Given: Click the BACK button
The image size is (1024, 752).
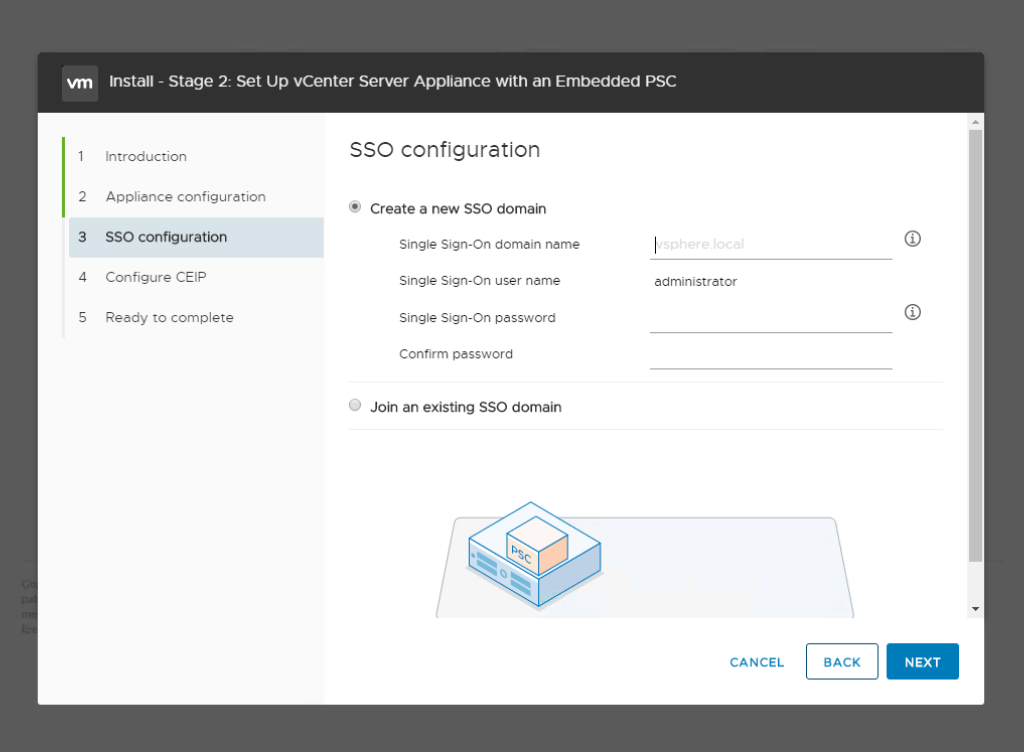Looking at the screenshot, I should click(x=842, y=662).
